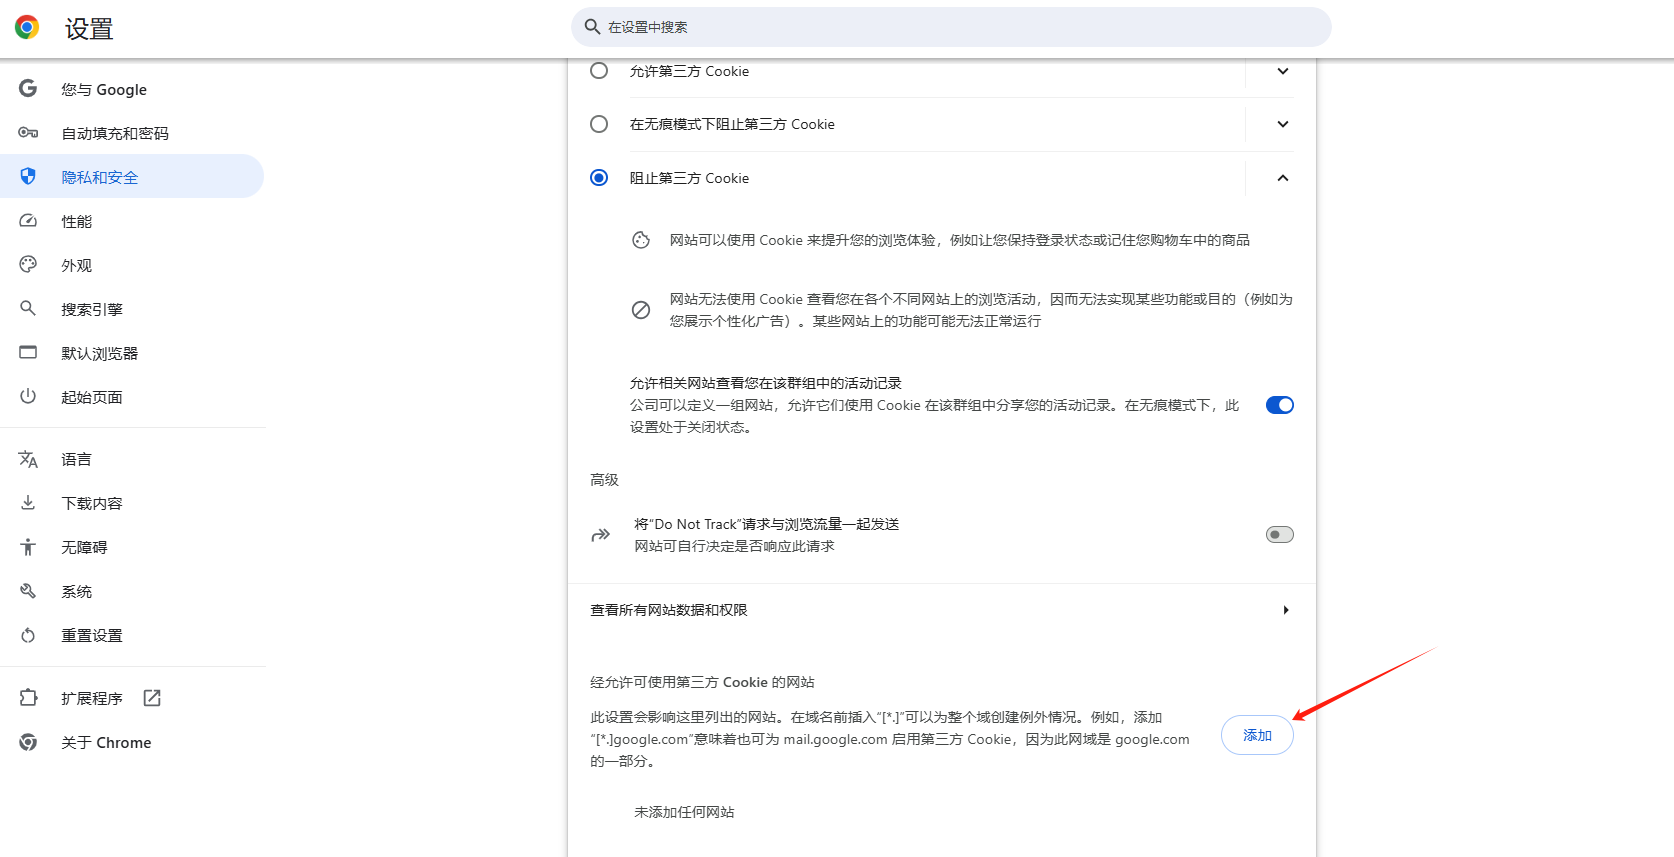Select 在无痕模式下阻止第三方 Cookie radio button

(x=599, y=124)
